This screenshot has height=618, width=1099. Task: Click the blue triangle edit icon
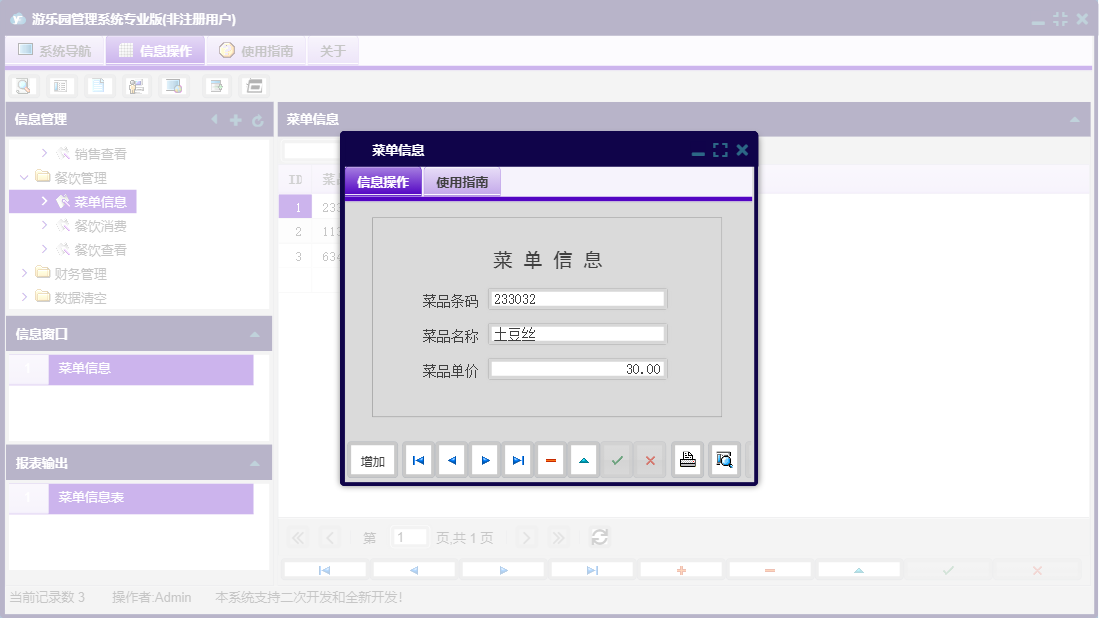583,459
